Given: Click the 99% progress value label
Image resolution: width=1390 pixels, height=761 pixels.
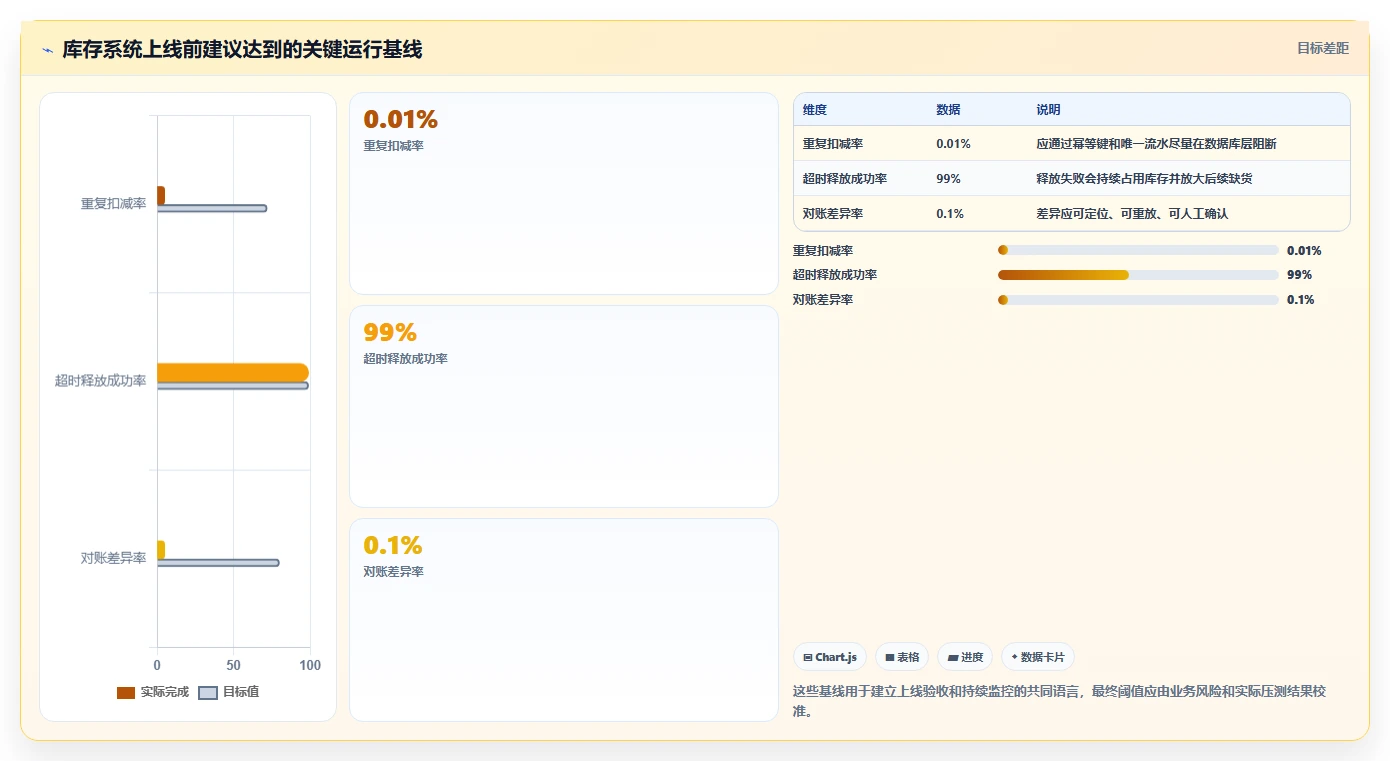Looking at the screenshot, I should tap(1299, 275).
